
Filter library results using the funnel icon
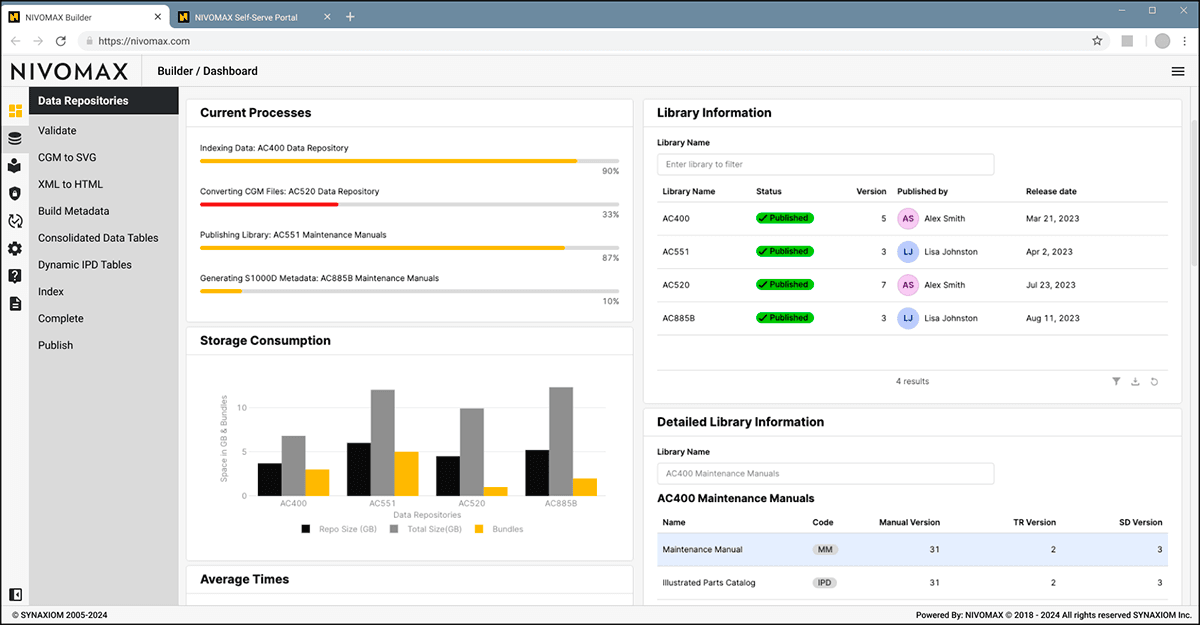[x=1117, y=381]
